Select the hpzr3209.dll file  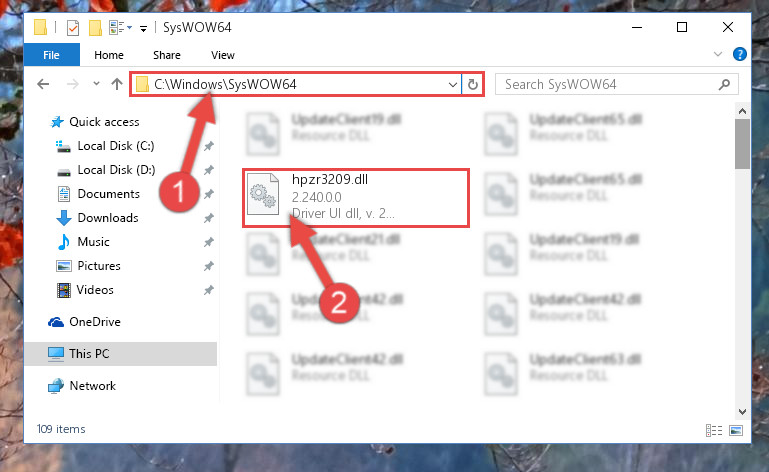click(356, 198)
